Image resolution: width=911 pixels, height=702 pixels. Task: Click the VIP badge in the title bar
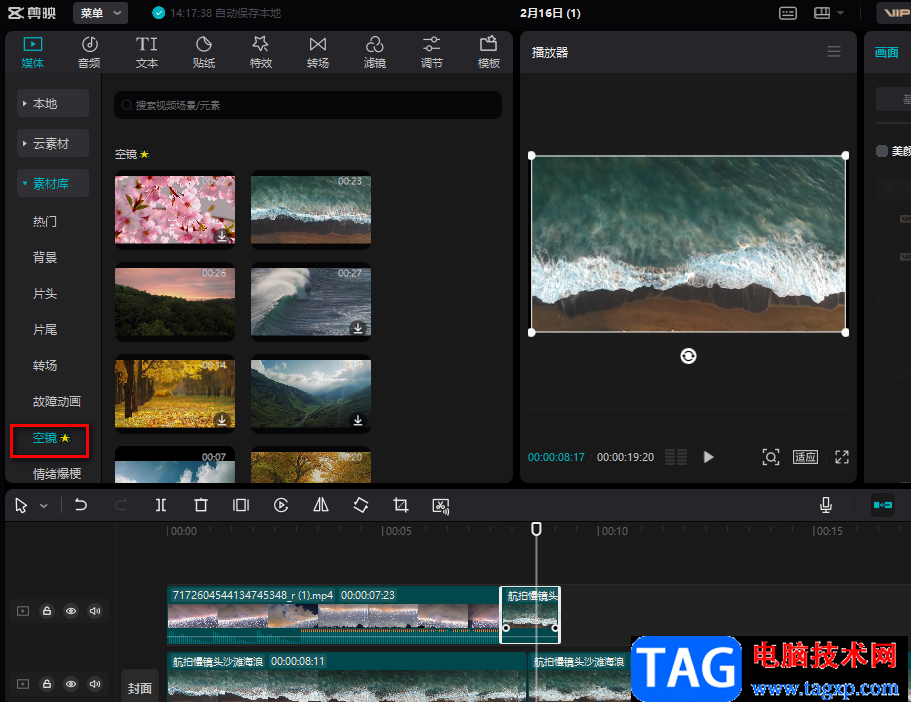(894, 13)
